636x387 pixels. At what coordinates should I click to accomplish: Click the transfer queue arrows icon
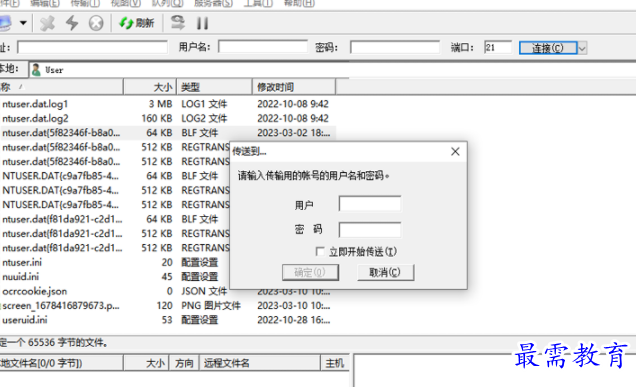point(178,23)
